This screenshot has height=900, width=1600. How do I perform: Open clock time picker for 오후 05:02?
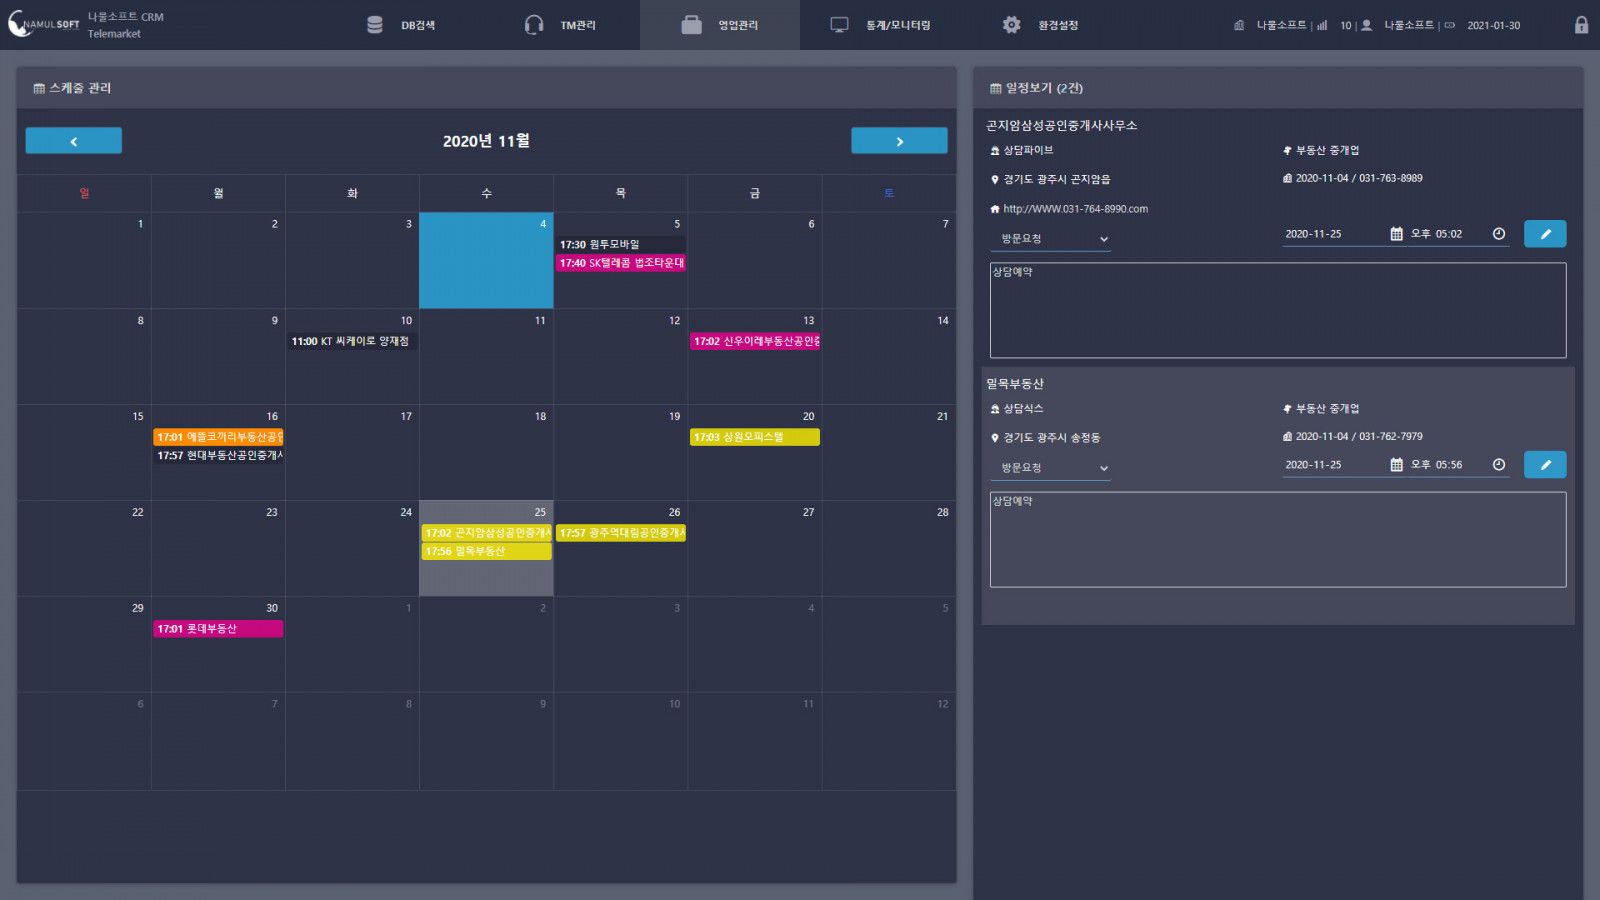1498,234
